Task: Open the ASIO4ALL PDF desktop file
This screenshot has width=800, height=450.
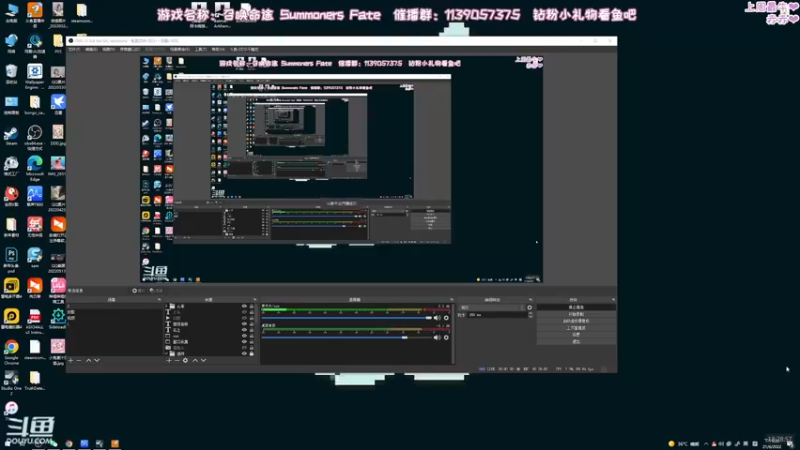Action: pyautogui.click(x=34, y=321)
